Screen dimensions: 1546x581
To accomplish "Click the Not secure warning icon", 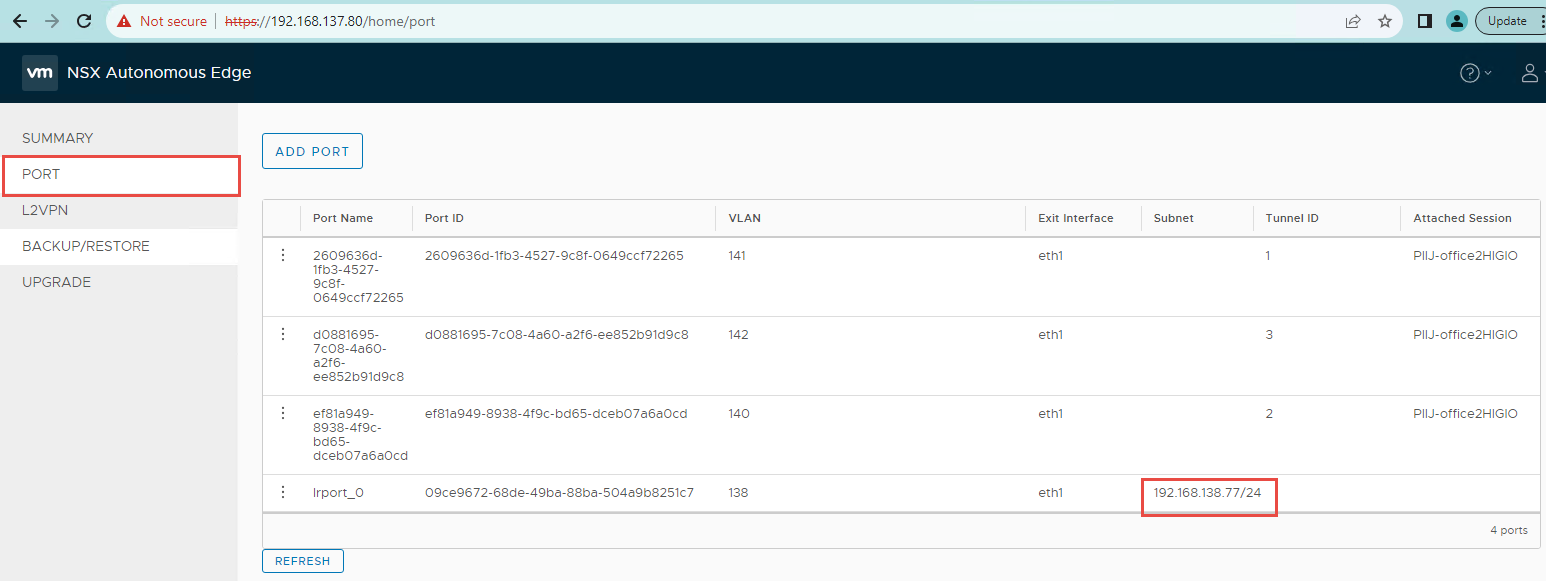I will pos(124,21).
